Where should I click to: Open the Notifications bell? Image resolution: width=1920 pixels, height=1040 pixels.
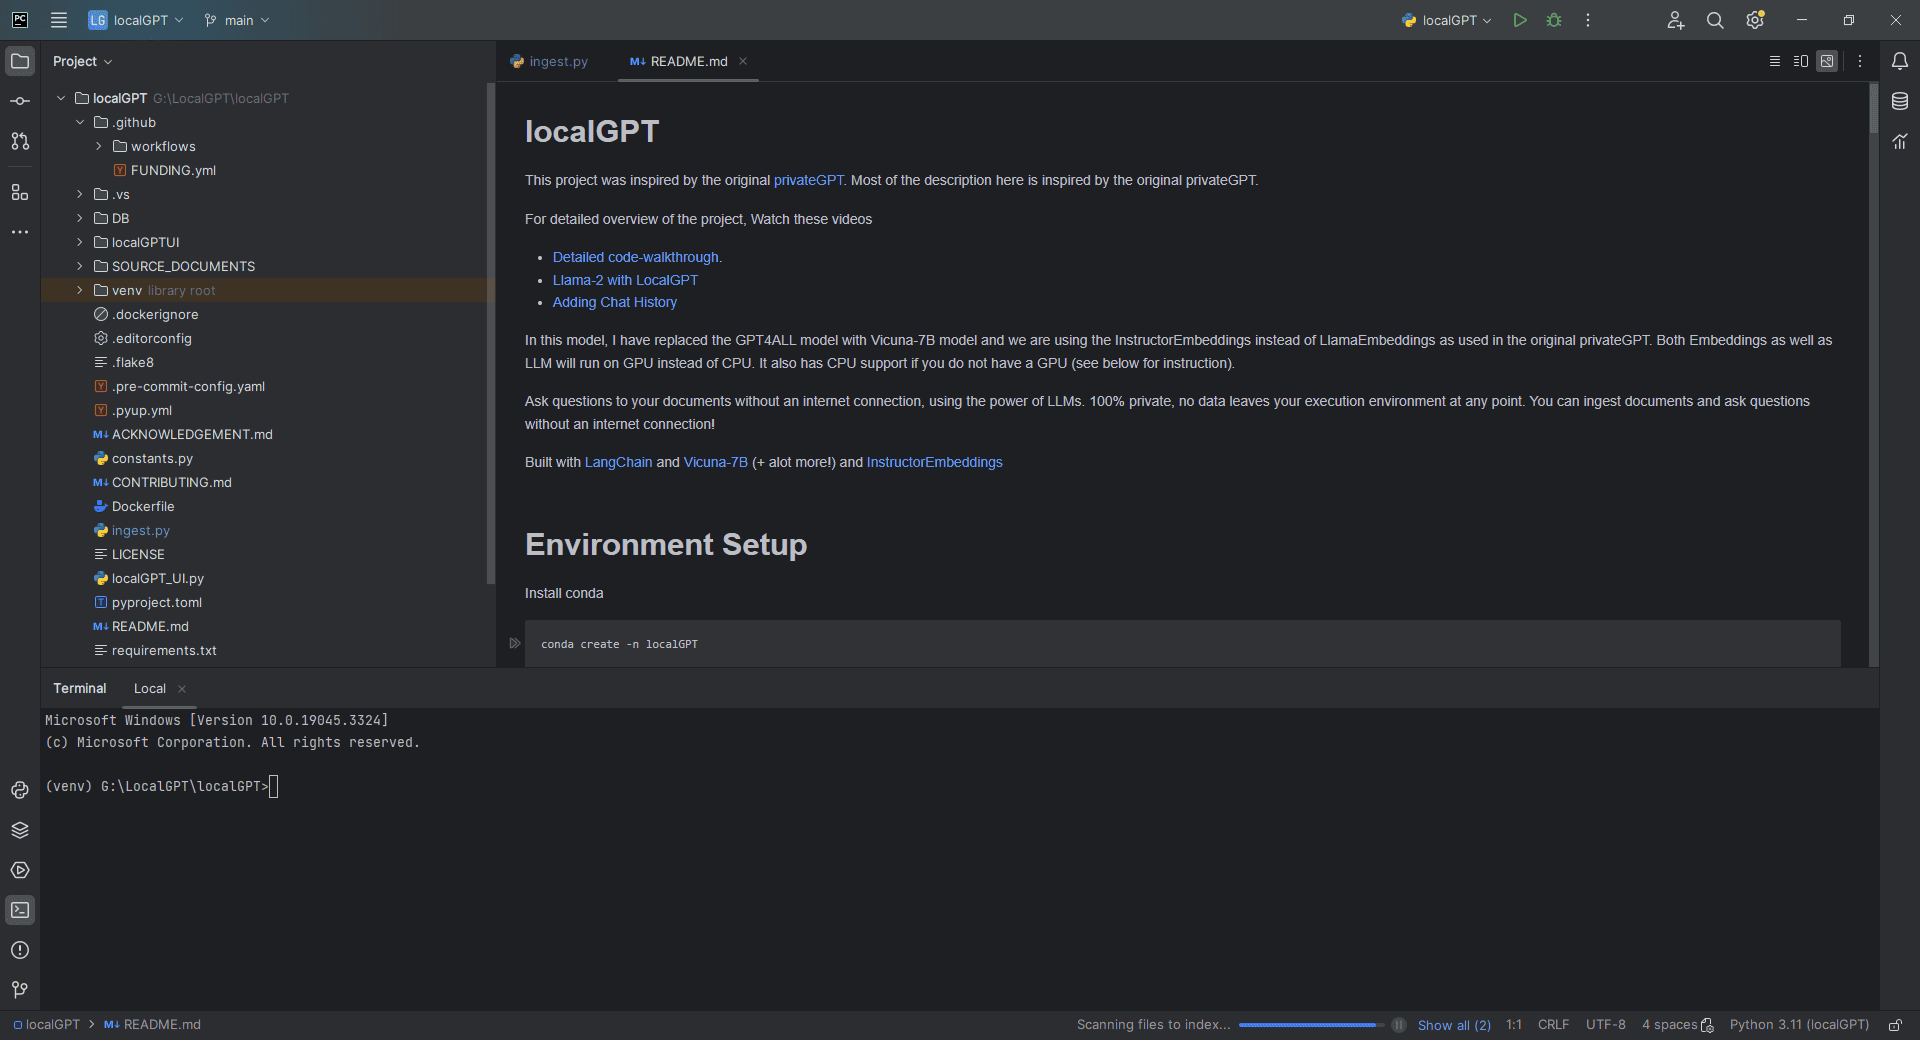pyautogui.click(x=1900, y=61)
